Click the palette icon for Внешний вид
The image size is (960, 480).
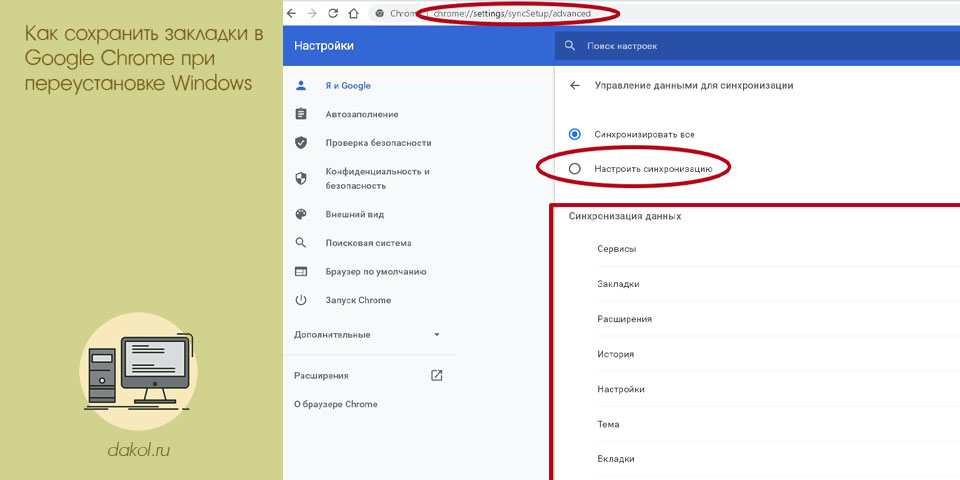coord(301,215)
